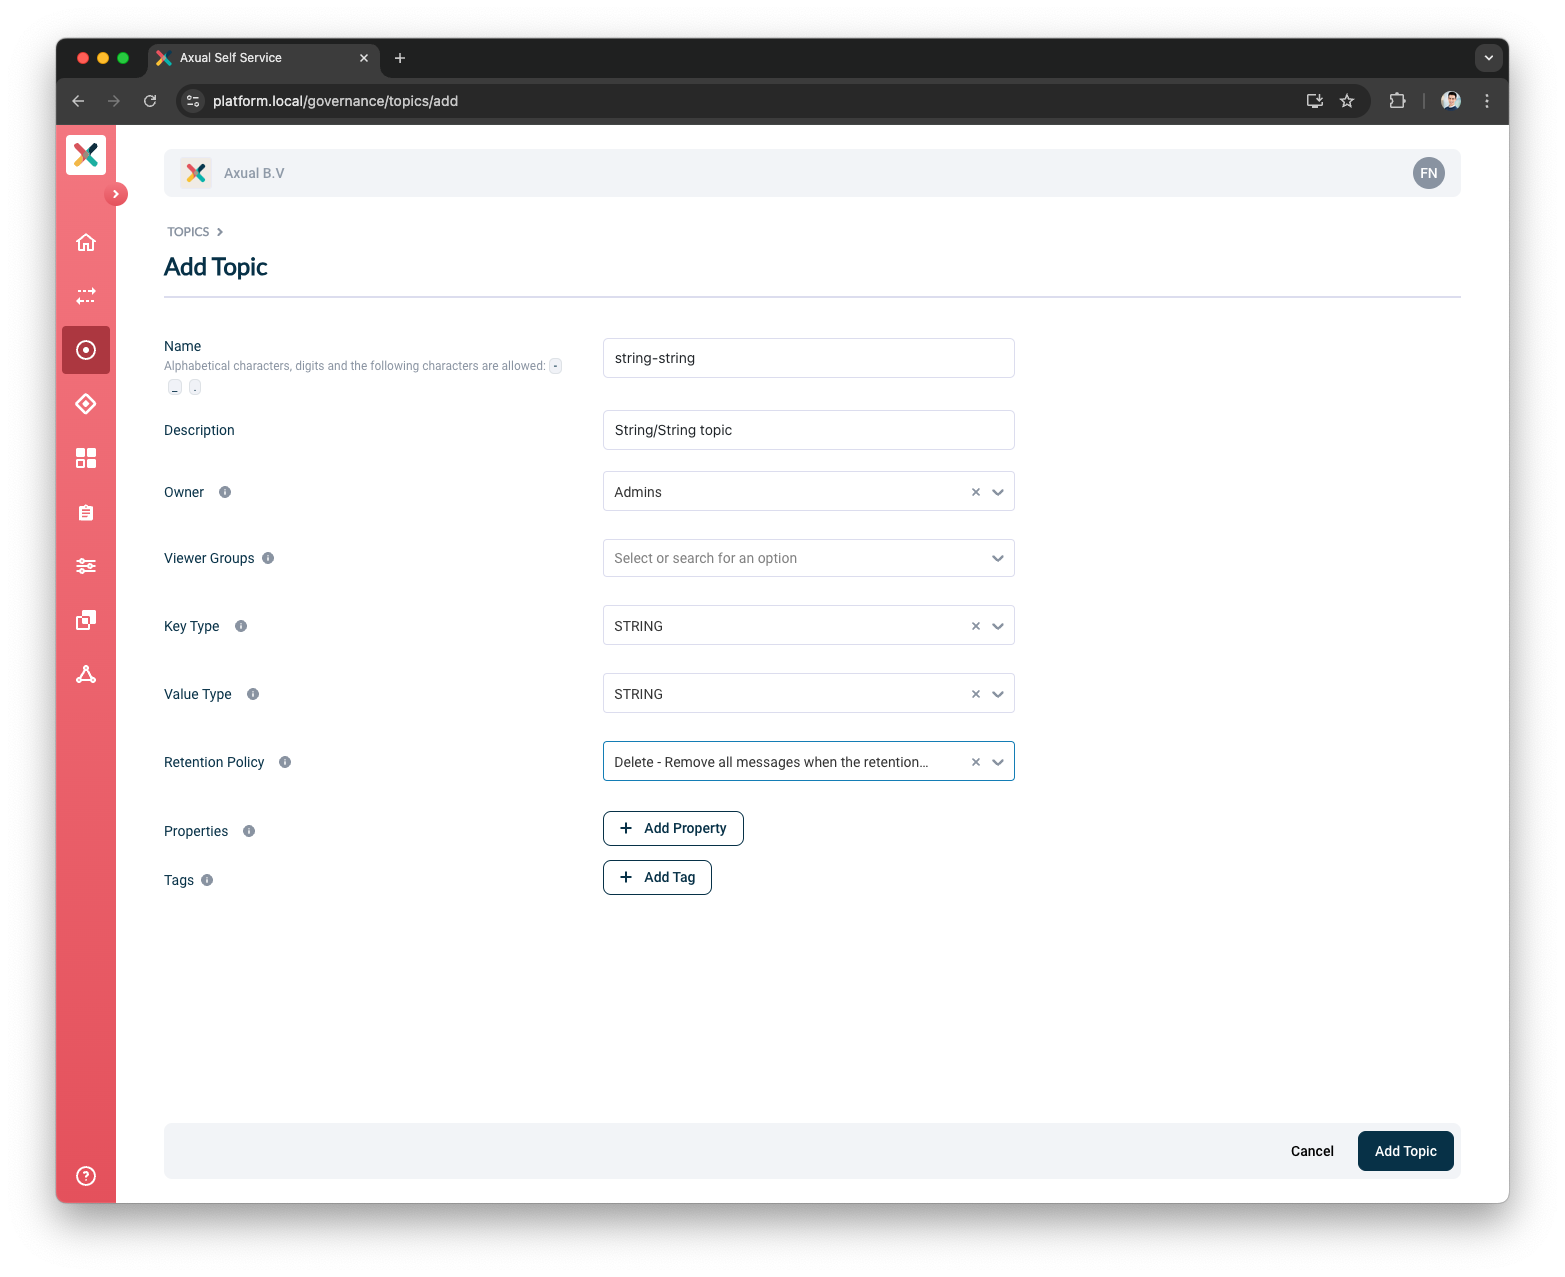This screenshot has height=1277, width=1565.
Task: Open the FN avatar in the top banner
Action: point(1428,173)
